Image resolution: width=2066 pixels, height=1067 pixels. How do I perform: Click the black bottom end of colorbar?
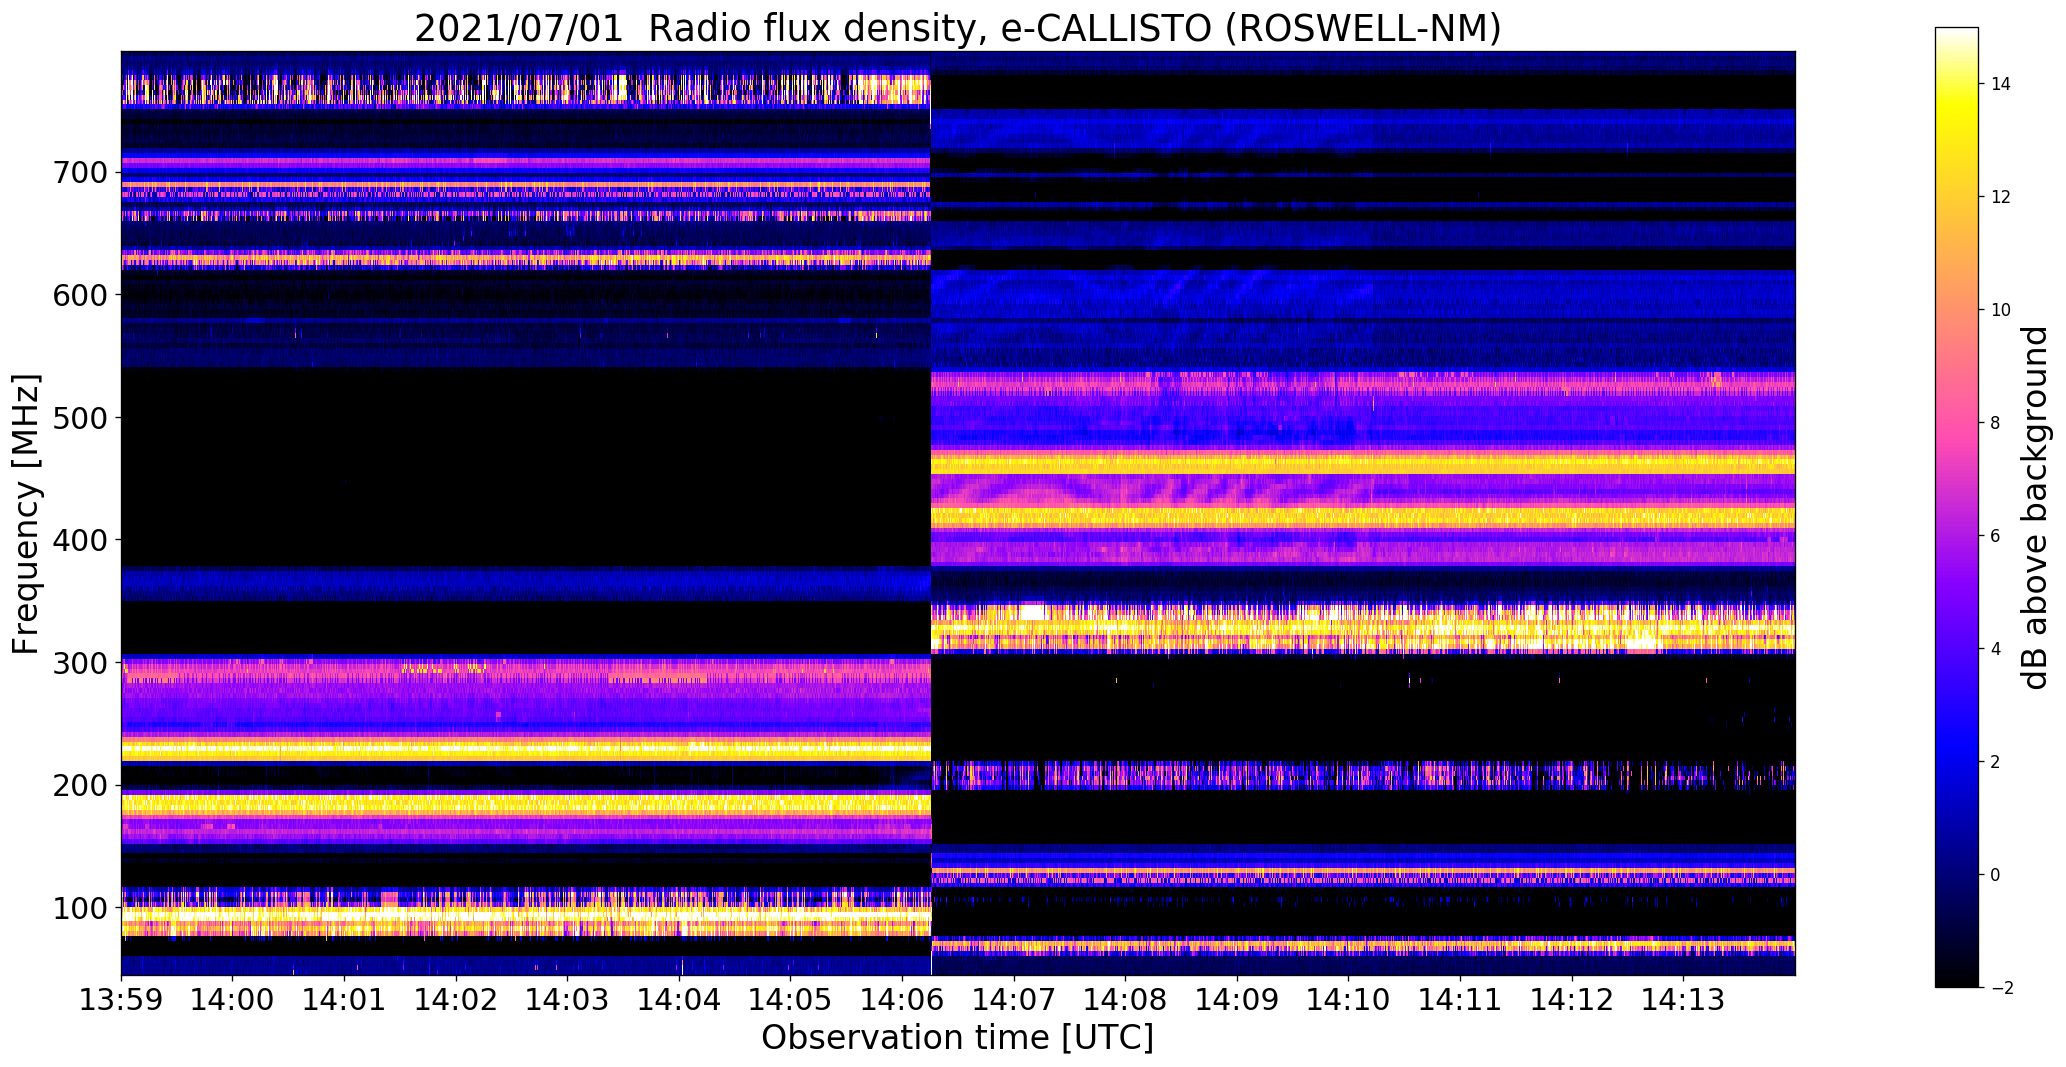pos(1957,980)
